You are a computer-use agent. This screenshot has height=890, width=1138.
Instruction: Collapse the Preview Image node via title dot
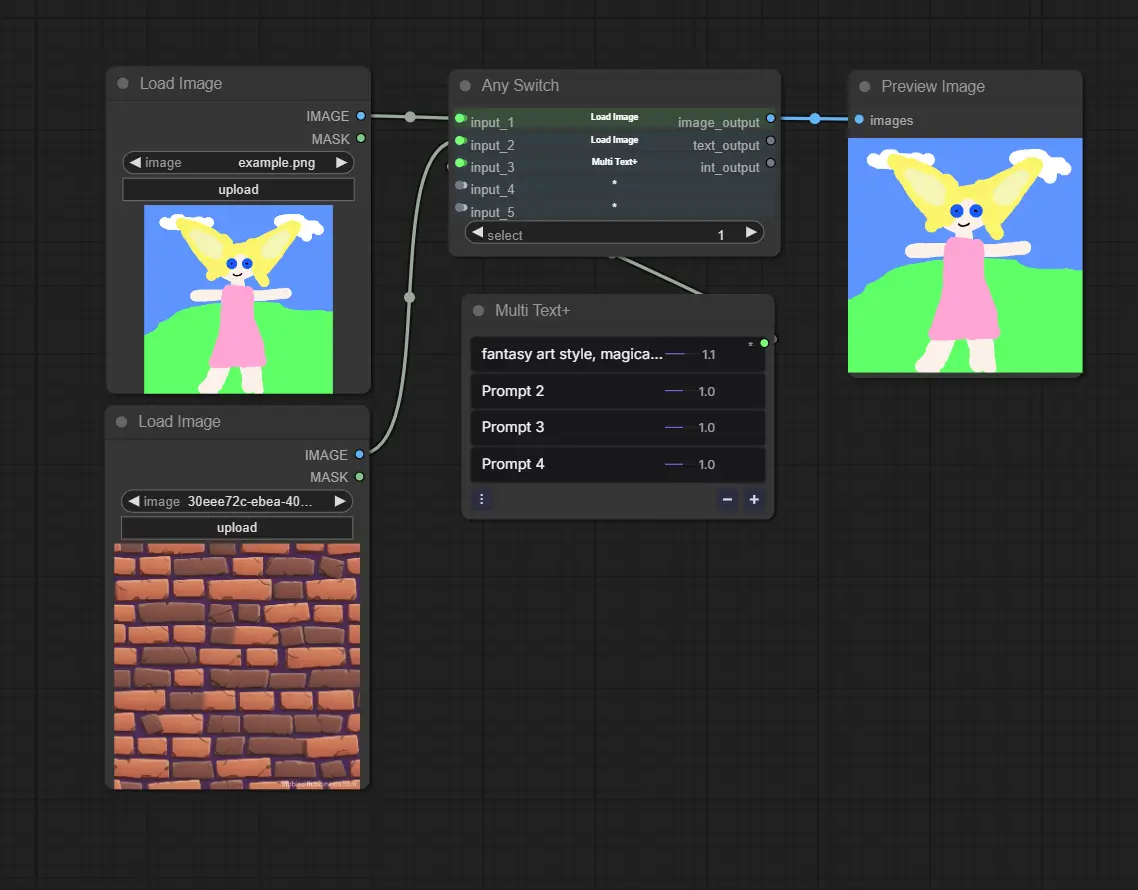pyautogui.click(x=865, y=87)
